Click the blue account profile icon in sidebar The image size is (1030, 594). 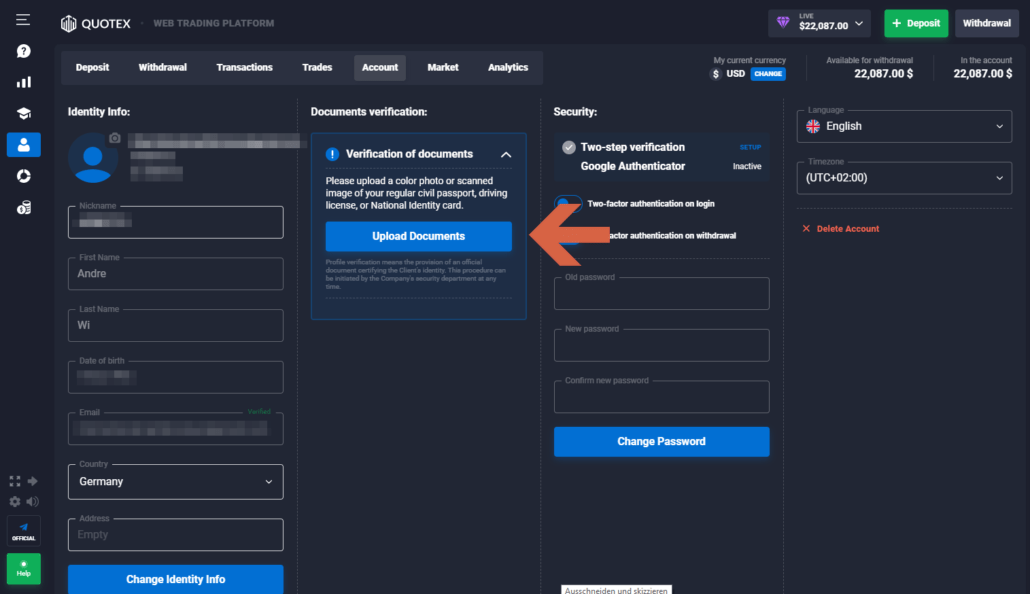click(22, 143)
